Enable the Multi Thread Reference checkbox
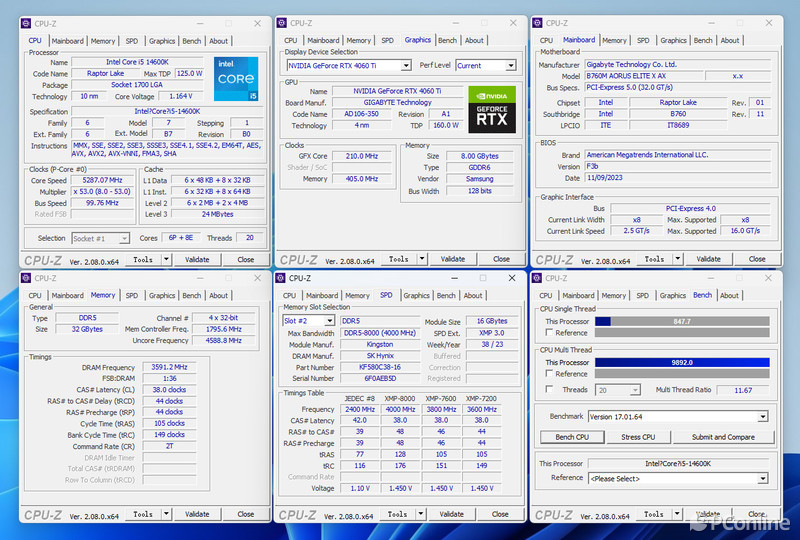This screenshot has height=540, width=800. click(x=547, y=374)
